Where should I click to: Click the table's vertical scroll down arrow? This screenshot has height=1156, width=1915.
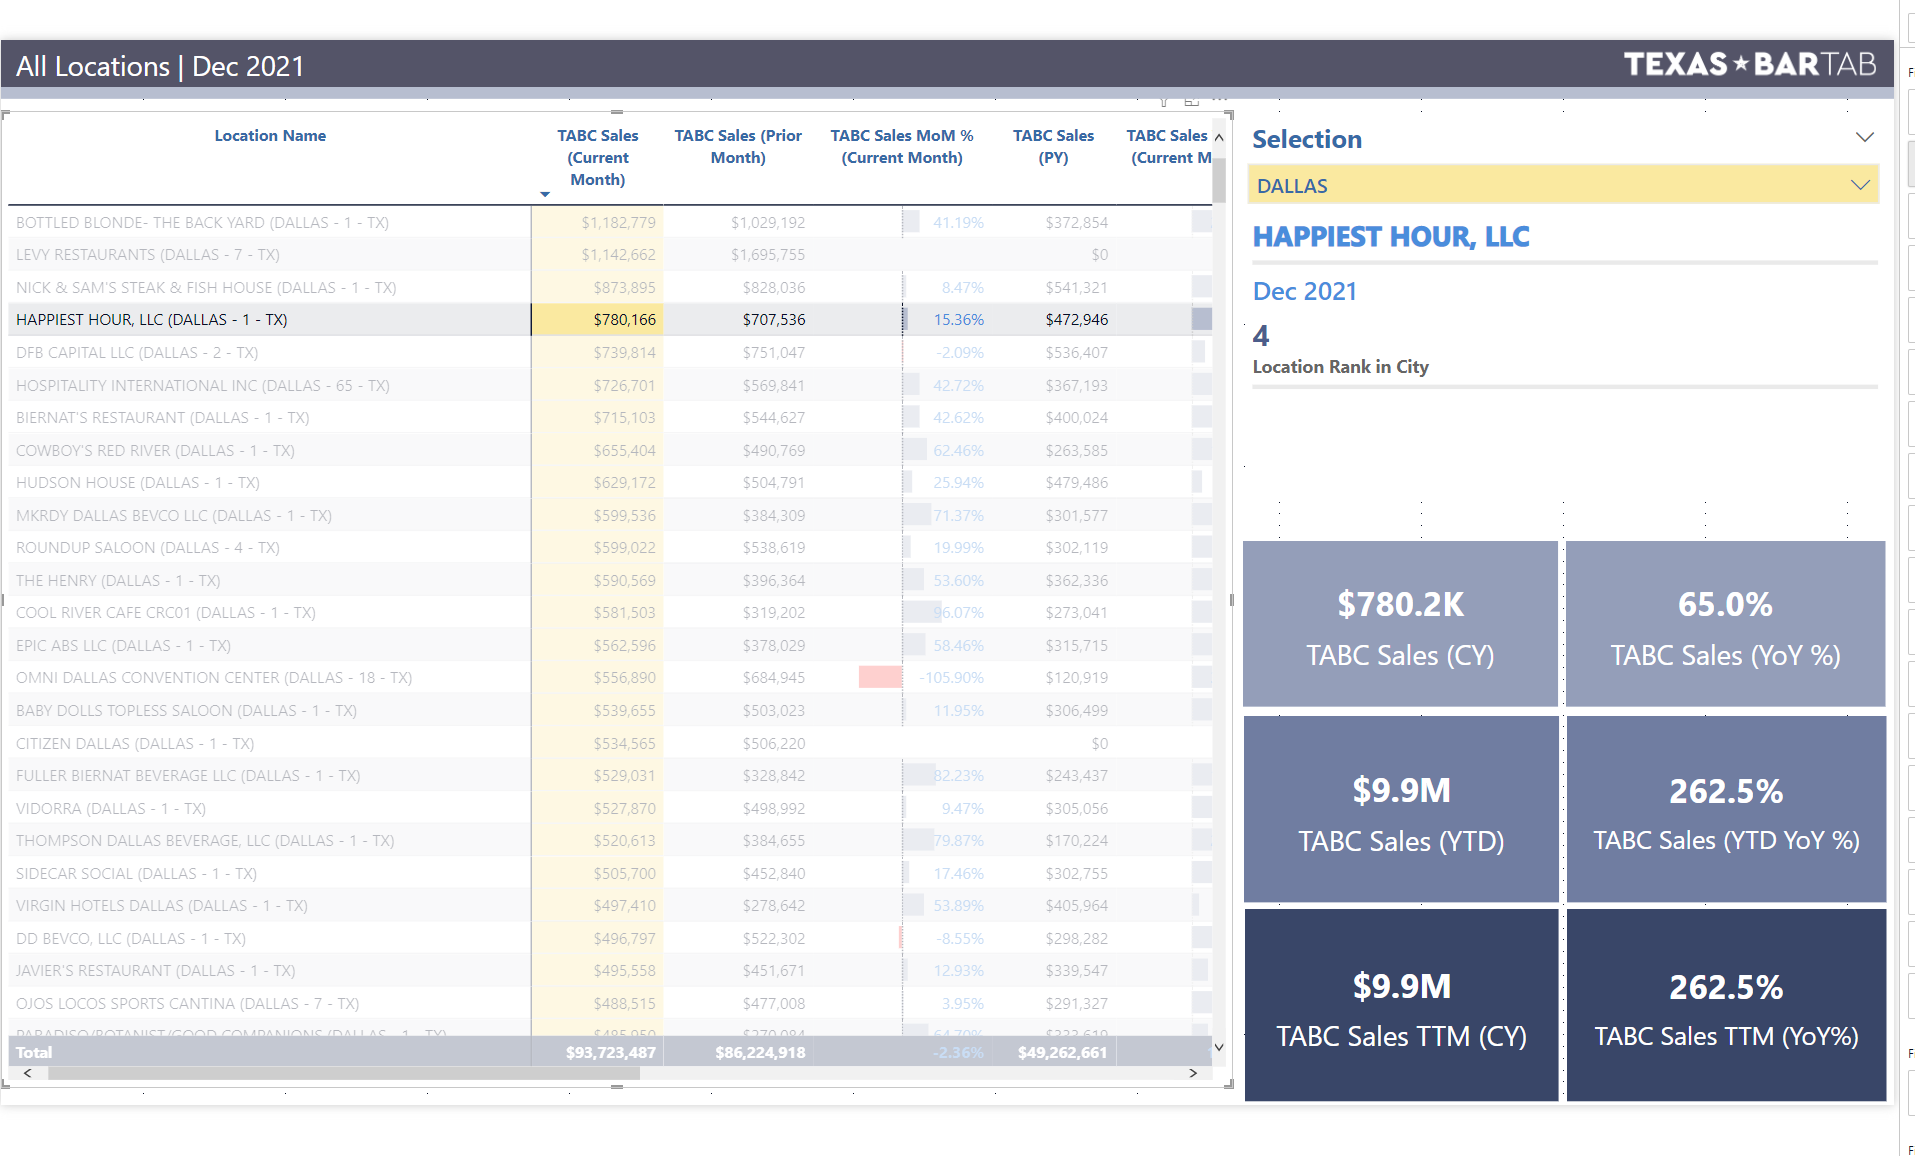click(1219, 1047)
